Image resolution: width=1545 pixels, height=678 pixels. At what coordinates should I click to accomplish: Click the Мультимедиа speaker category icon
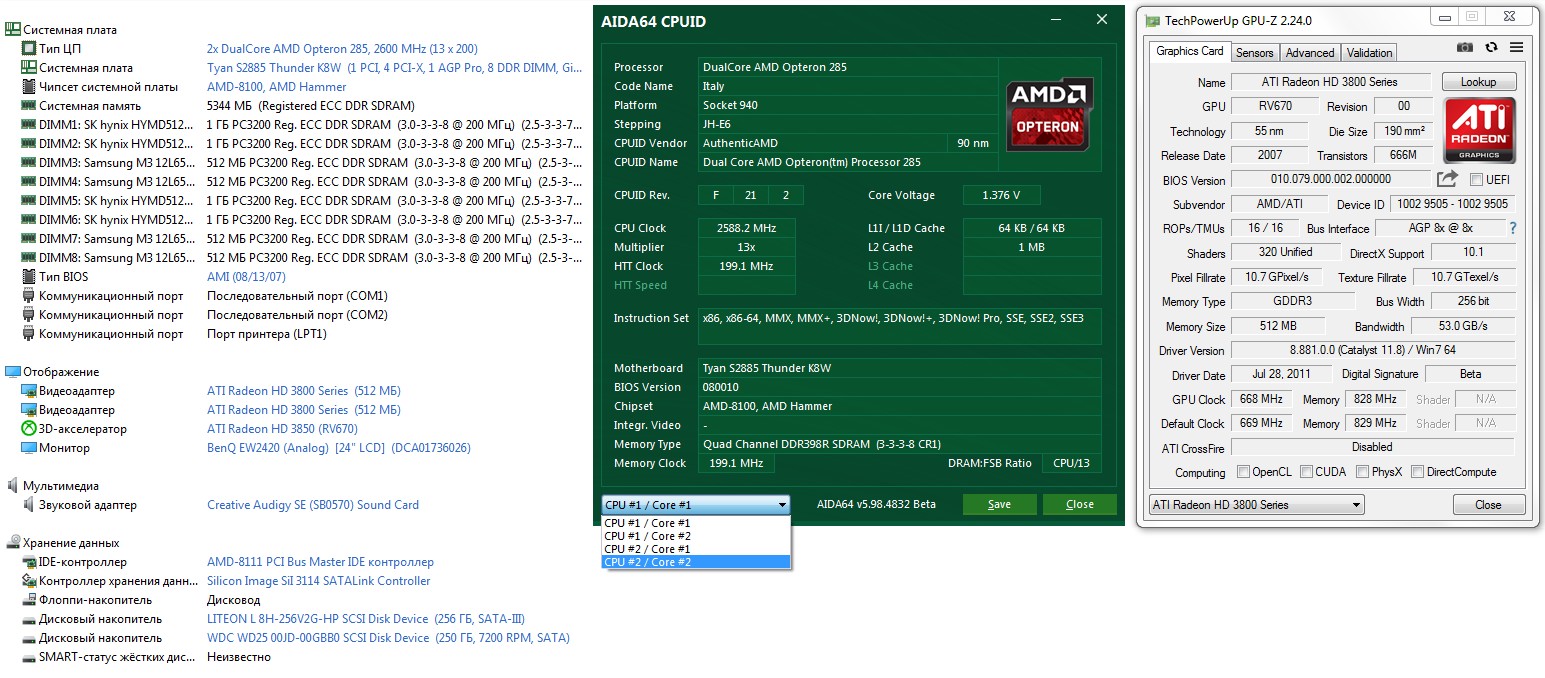point(13,486)
